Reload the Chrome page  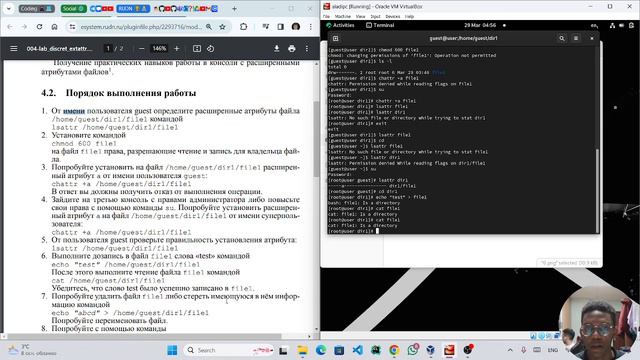39,27
